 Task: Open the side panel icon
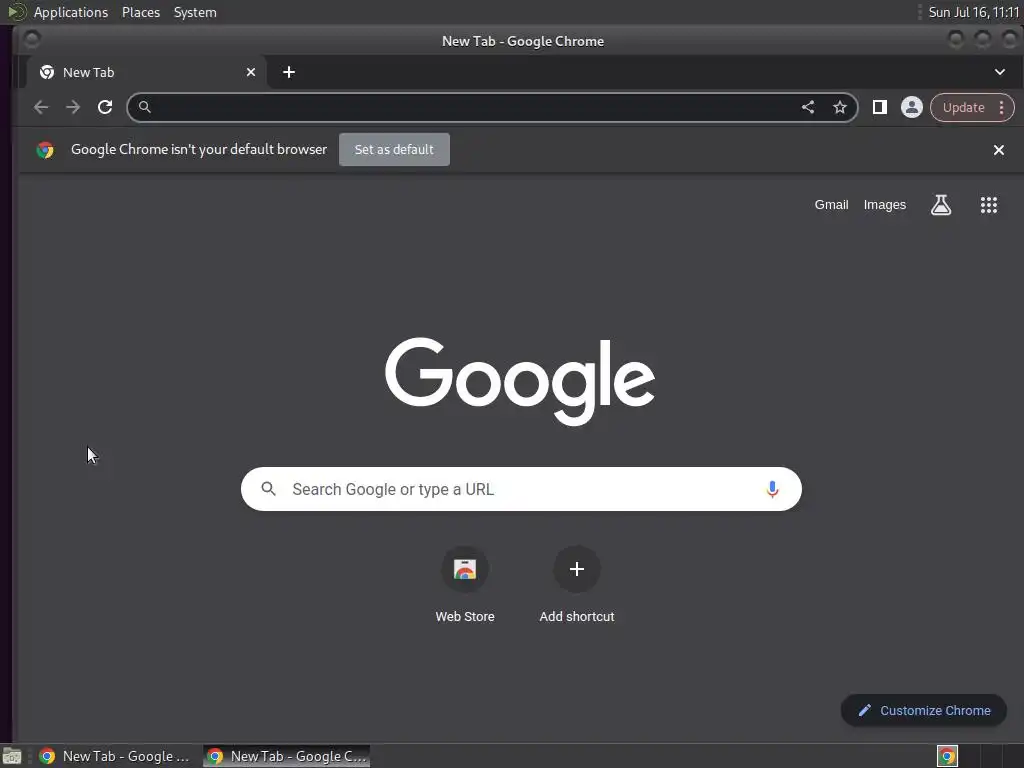coord(880,107)
